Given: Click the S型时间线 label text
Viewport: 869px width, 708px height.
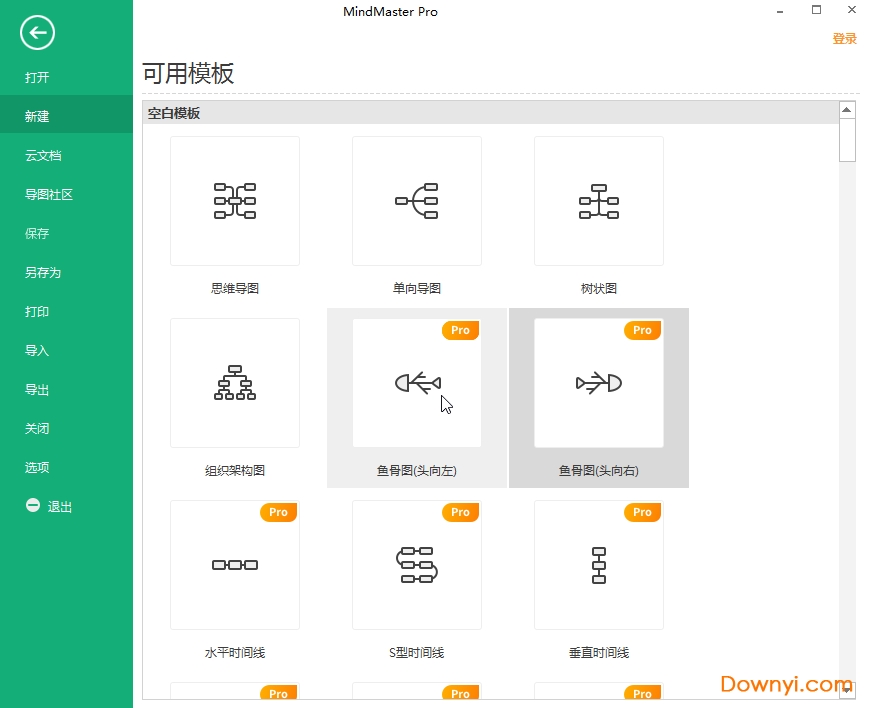Looking at the screenshot, I should pos(417,653).
